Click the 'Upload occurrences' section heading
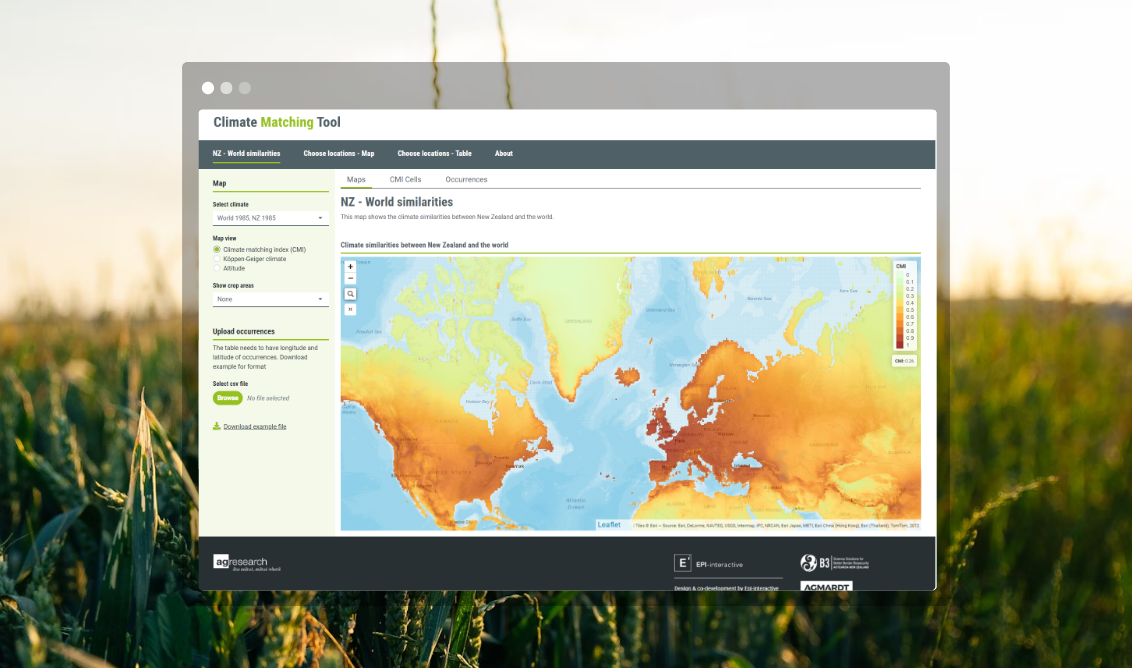Viewport: 1132px width, 668px height. click(x=243, y=331)
